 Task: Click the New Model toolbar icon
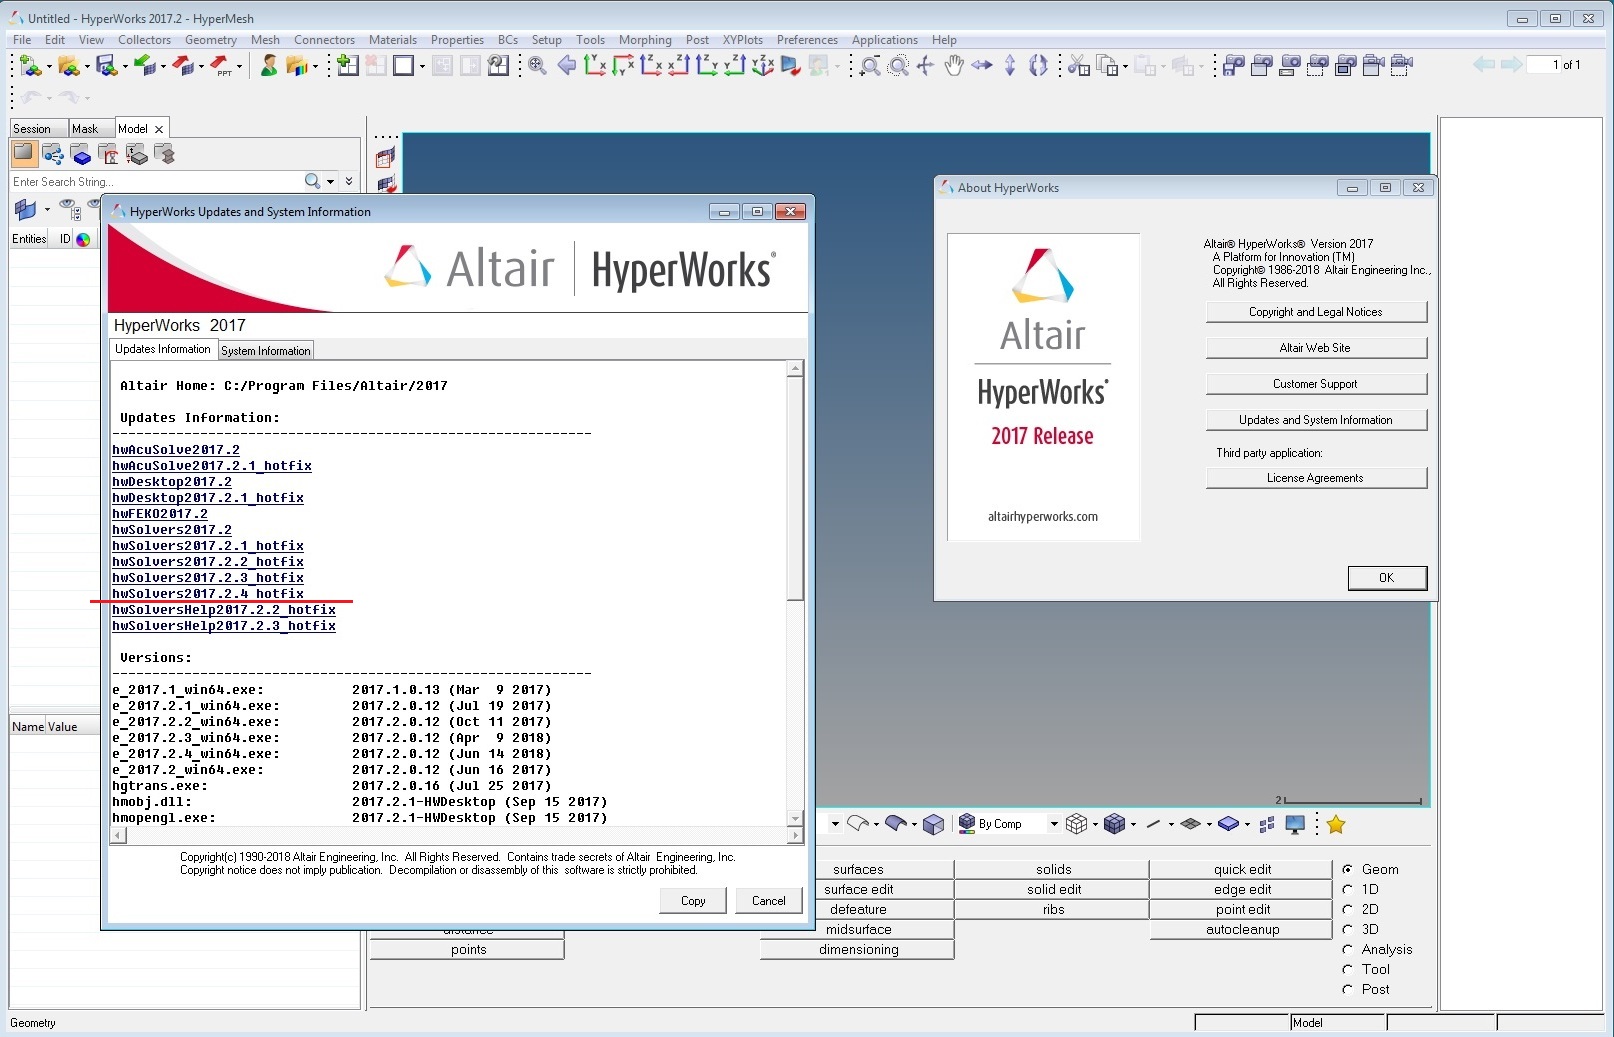point(30,66)
